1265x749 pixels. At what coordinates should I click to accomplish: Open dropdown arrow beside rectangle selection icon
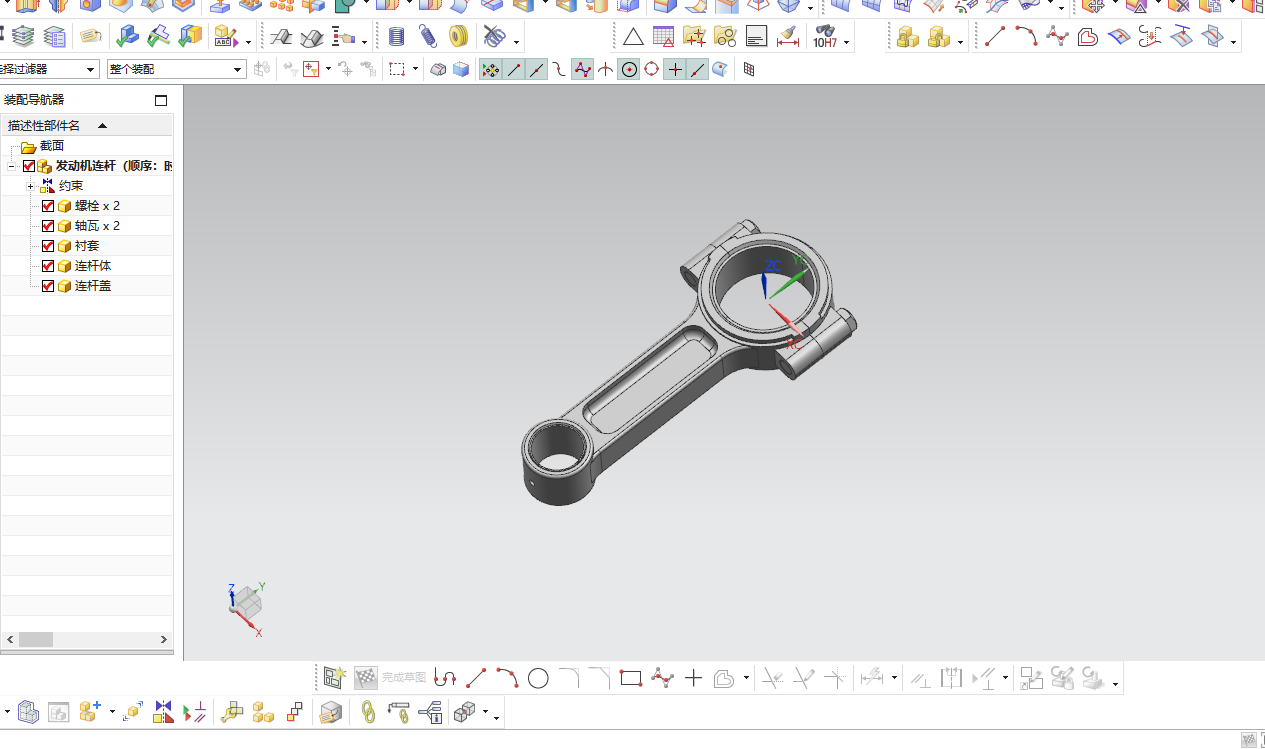pos(415,69)
